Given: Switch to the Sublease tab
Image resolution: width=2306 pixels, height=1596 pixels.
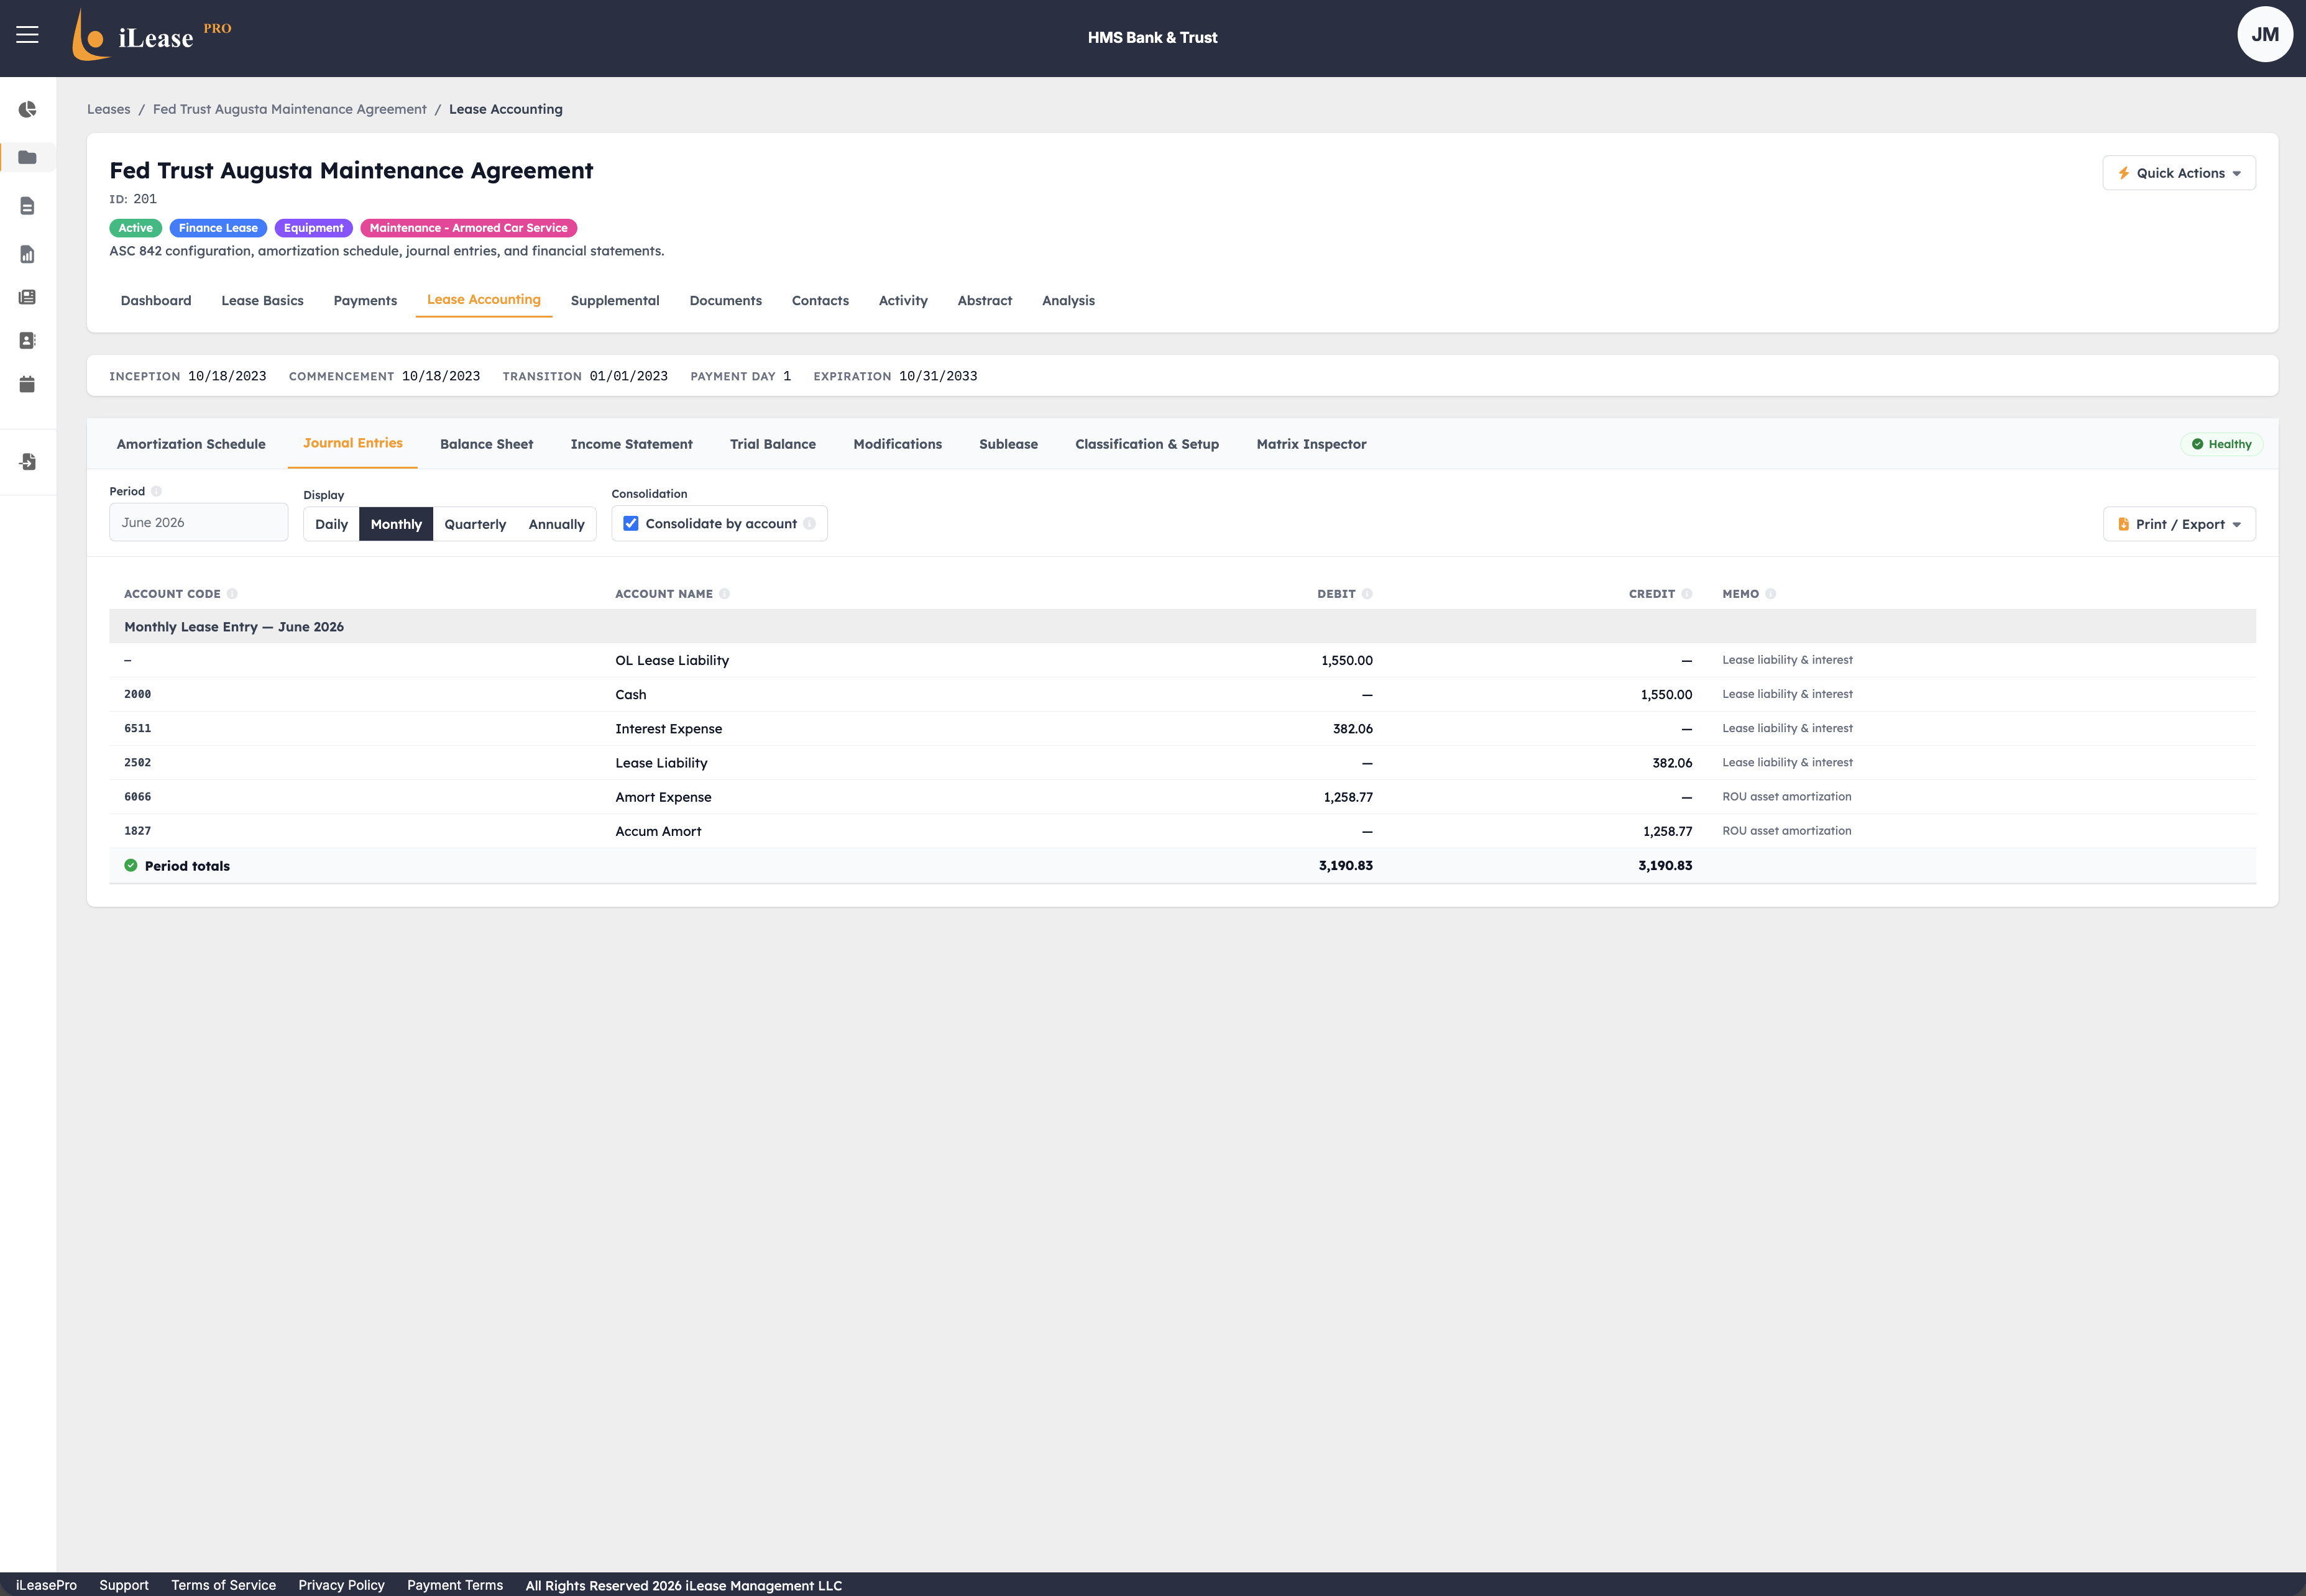Looking at the screenshot, I should [1008, 445].
